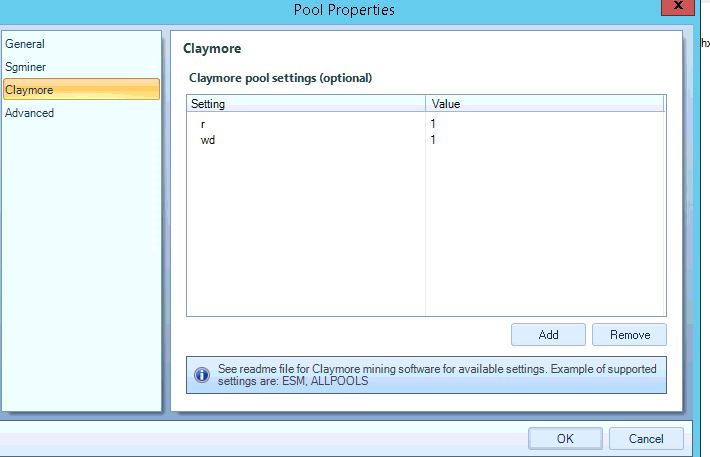Click the value 1 for setting wd
This screenshot has width=710, height=457.
pyautogui.click(x=433, y=140)
